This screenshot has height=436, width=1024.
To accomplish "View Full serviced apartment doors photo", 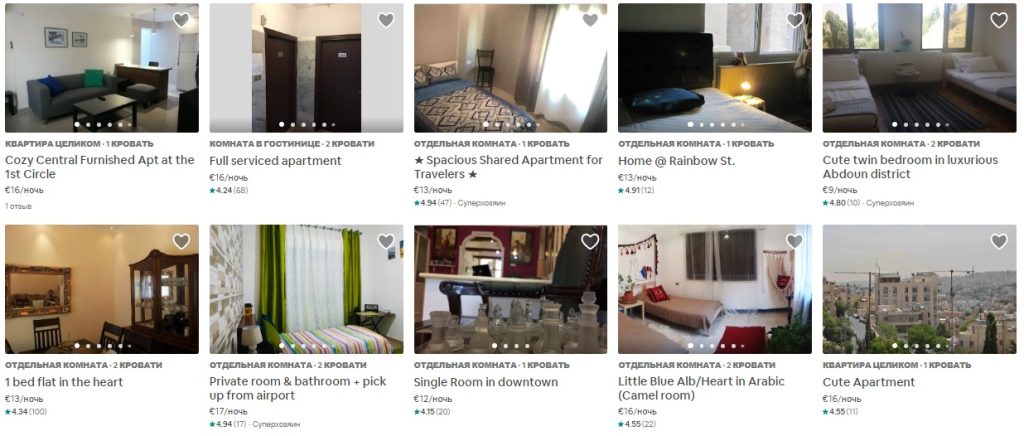I will (306, 68).
